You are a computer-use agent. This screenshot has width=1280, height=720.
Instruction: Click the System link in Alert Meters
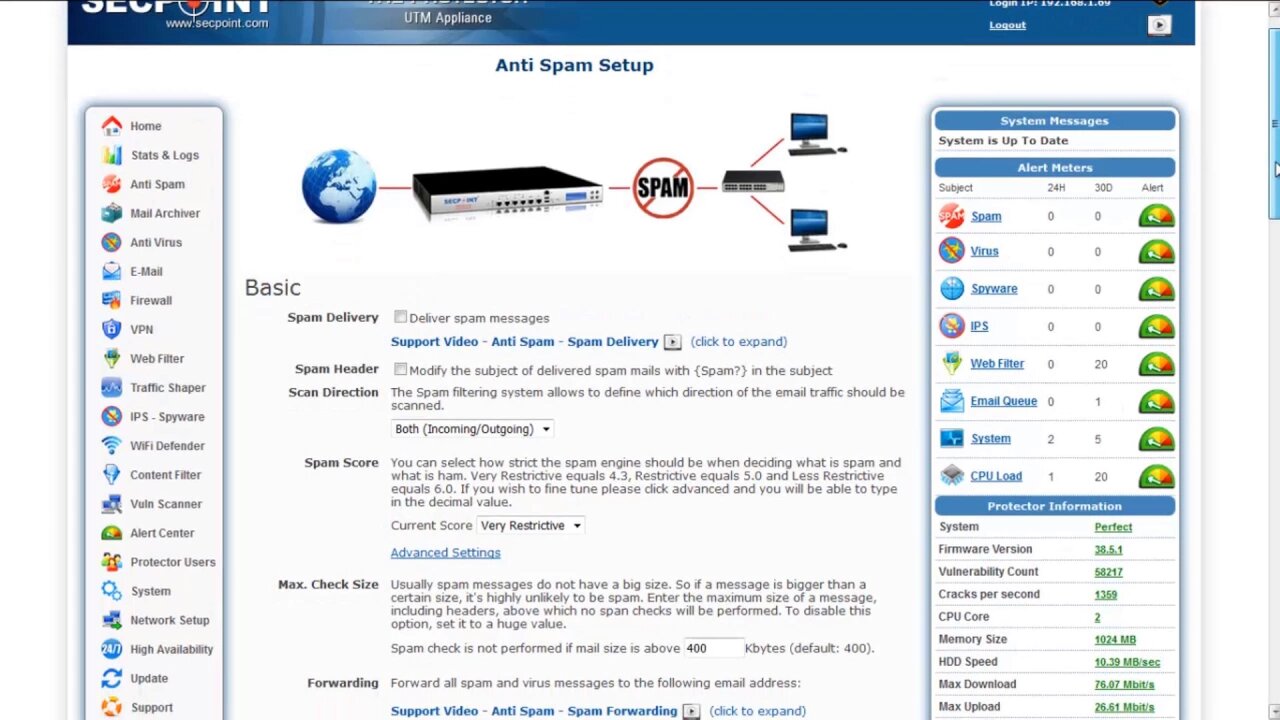click(x=990, y=439)
